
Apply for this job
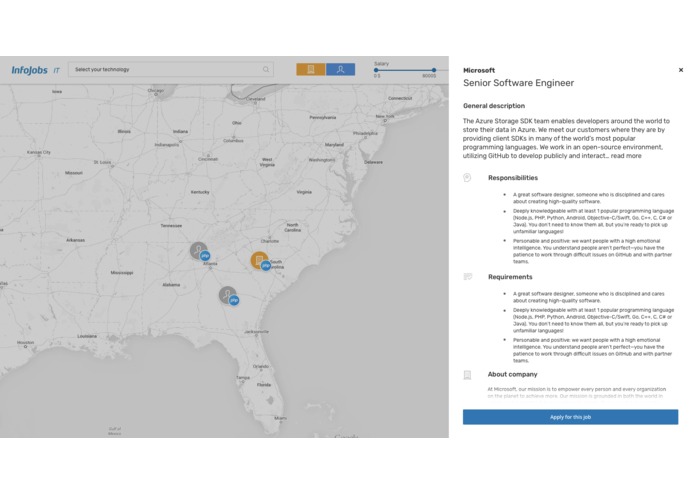click(570, 417)
